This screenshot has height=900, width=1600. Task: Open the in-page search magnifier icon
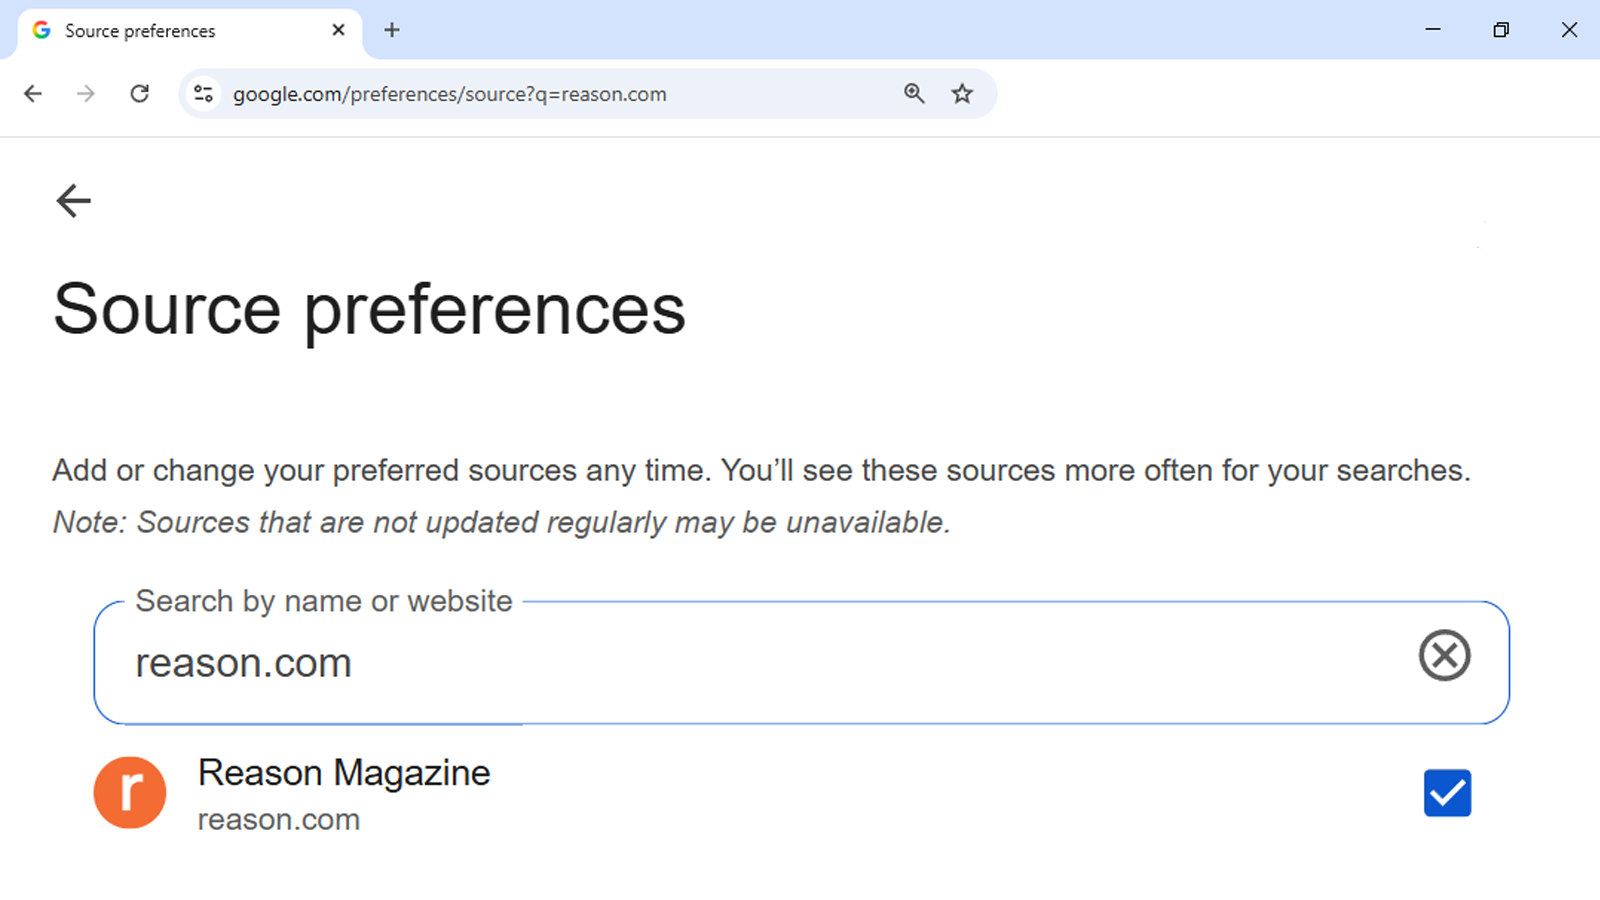[x=913, y=93]
